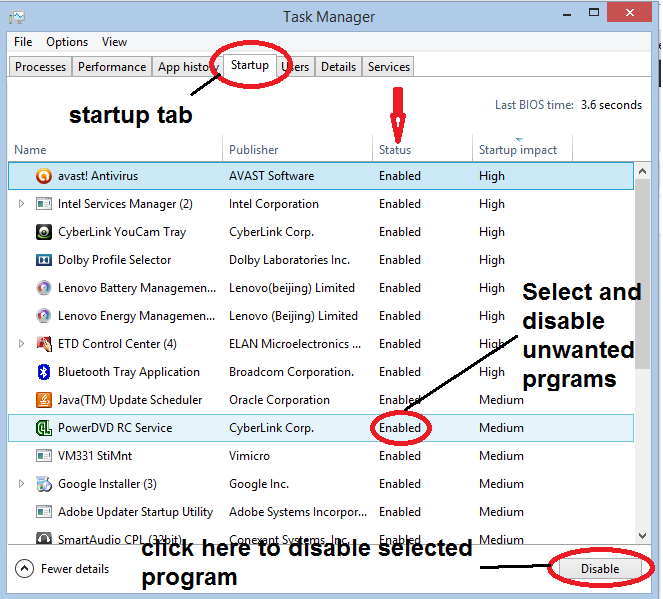Click the PowerDVD RC Service icon
663x599 pixels.
pyautogui.click(x=44, y=428)
